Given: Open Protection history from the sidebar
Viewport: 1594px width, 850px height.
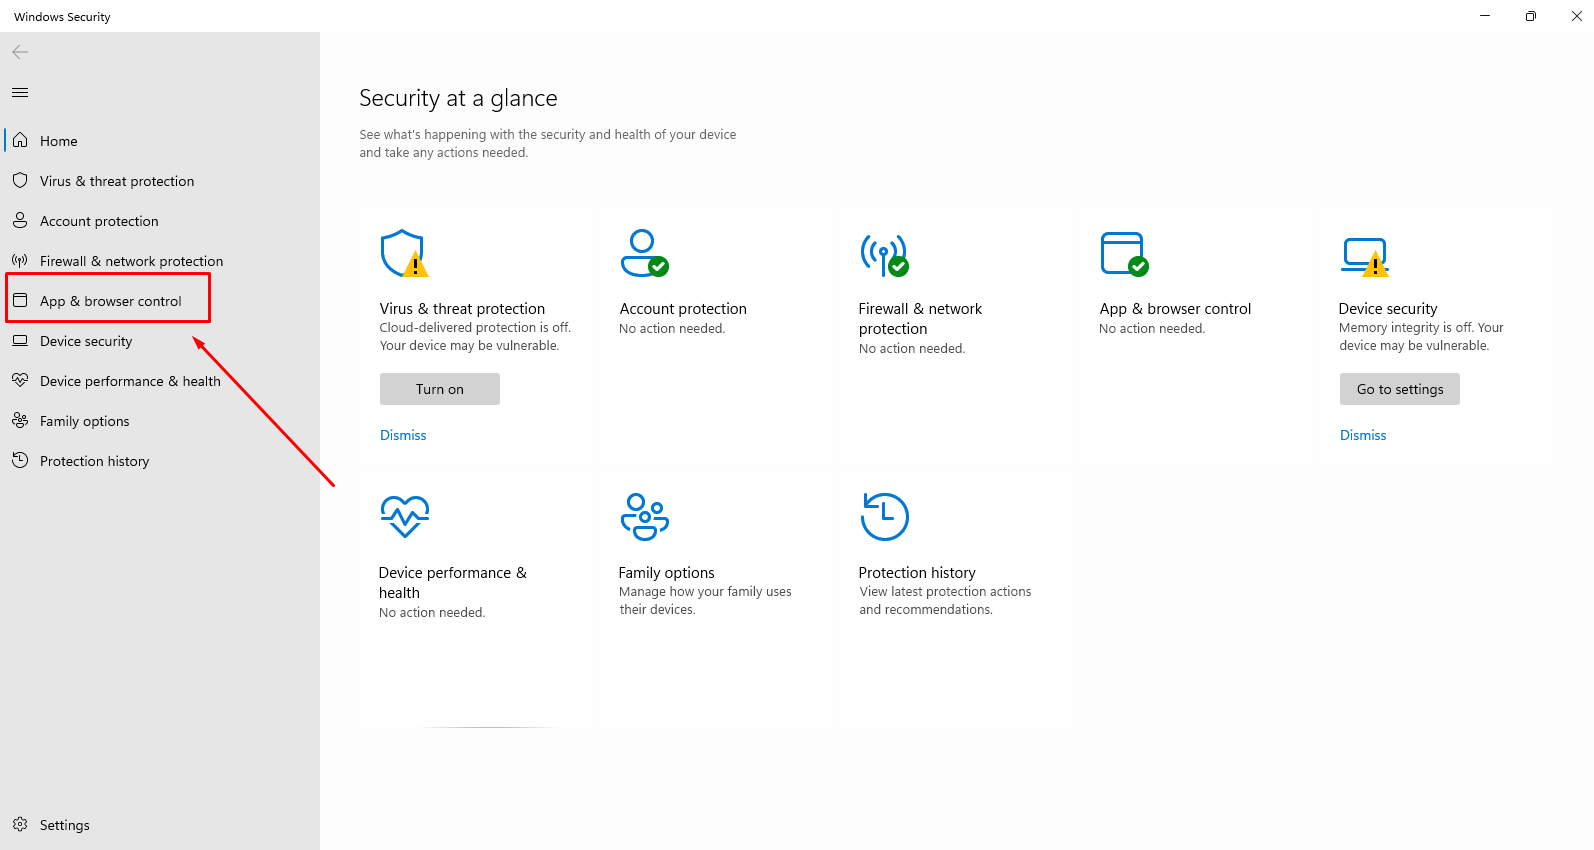Looking at the screenshot, I should (94, 461).
